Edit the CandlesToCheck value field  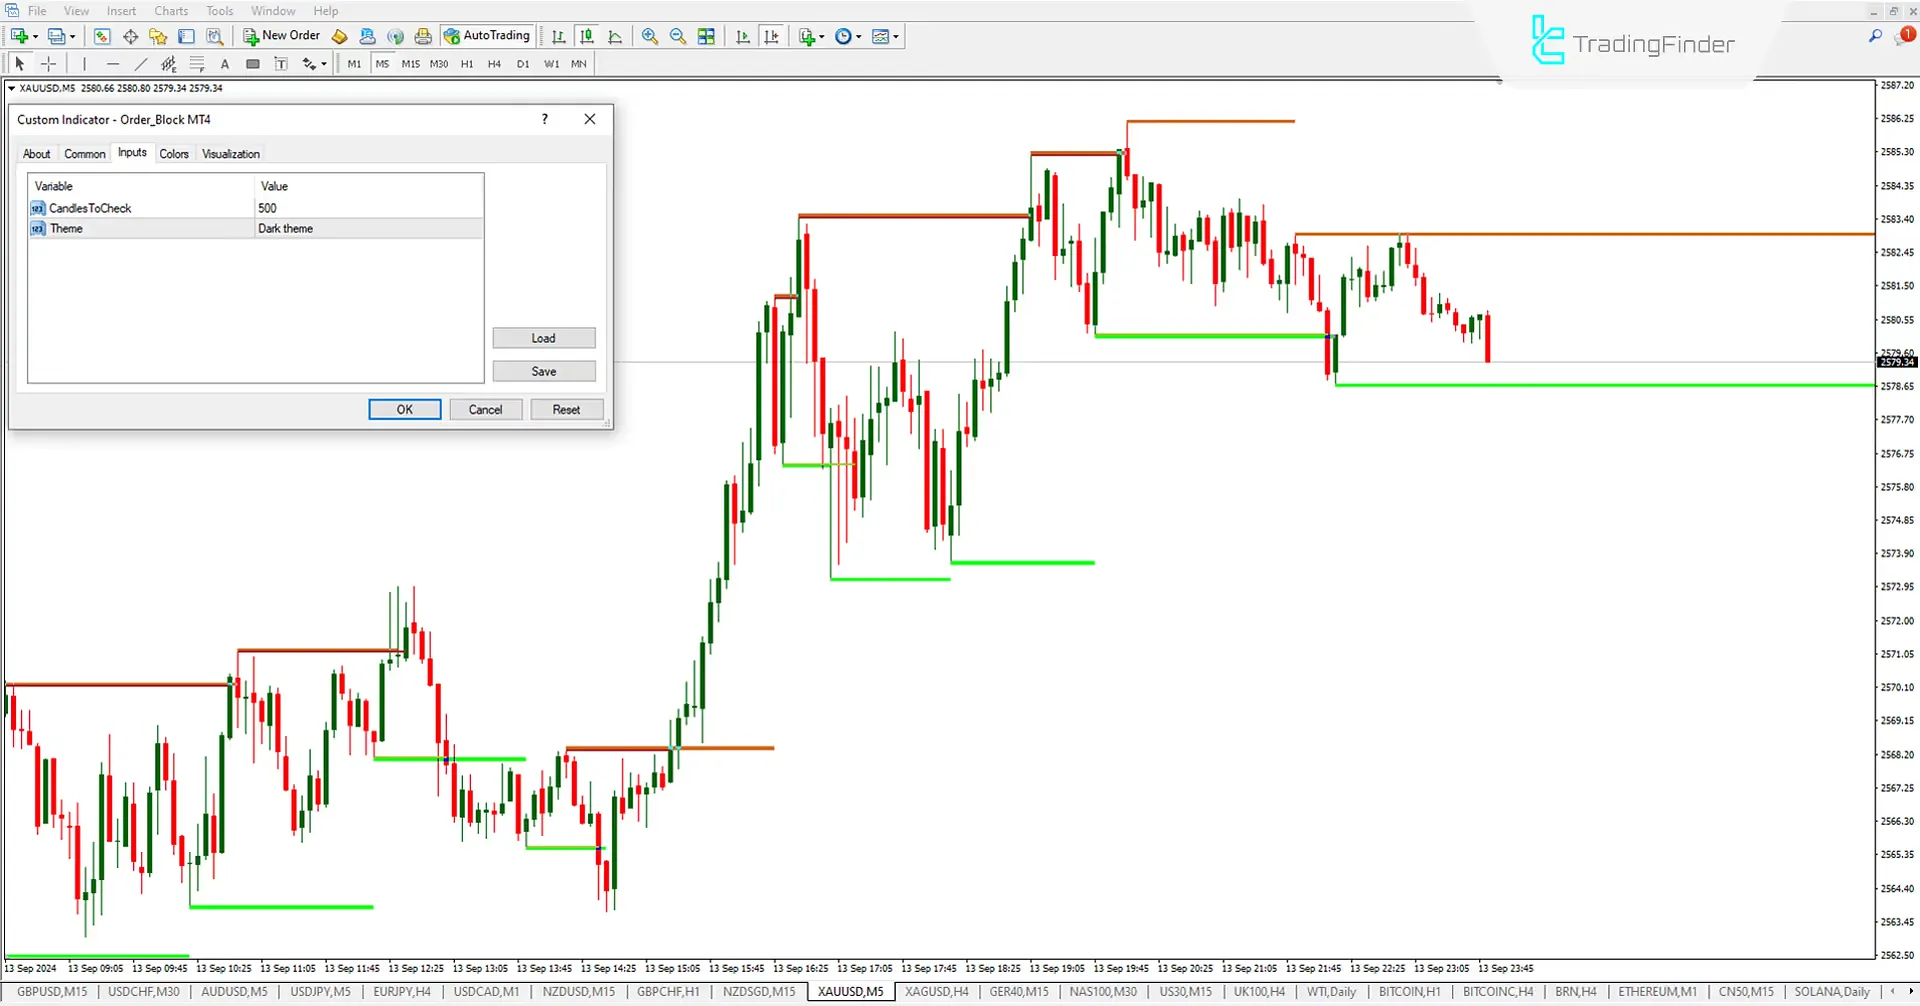pos(370,208)
